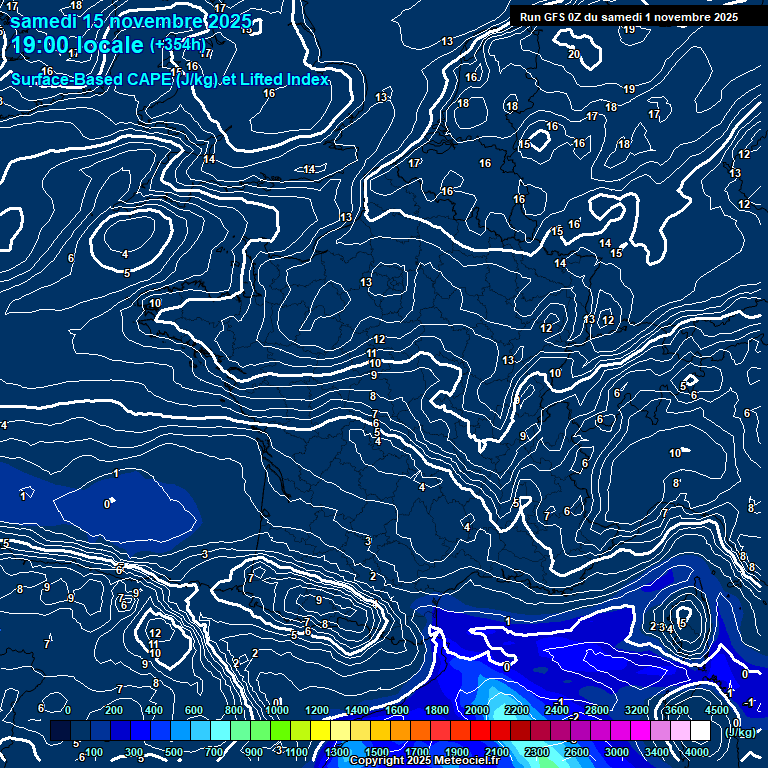The height and width of the screenshot is (768, 768).
Task: Click the '1500' label below the color scale
Action: pyautogui.click(x=377, y=752)
